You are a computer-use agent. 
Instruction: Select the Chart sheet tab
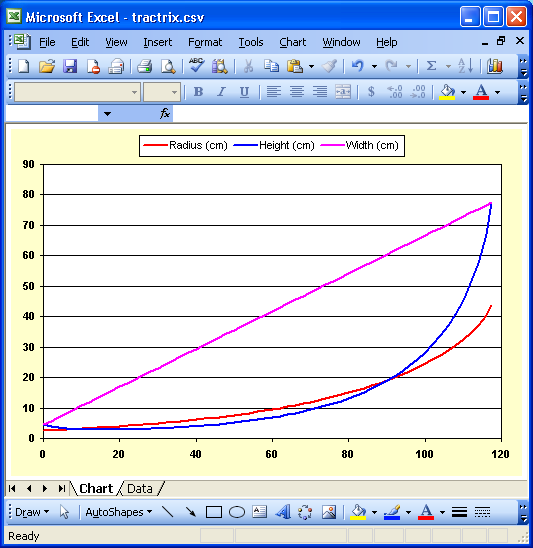[x=96, y=489]
